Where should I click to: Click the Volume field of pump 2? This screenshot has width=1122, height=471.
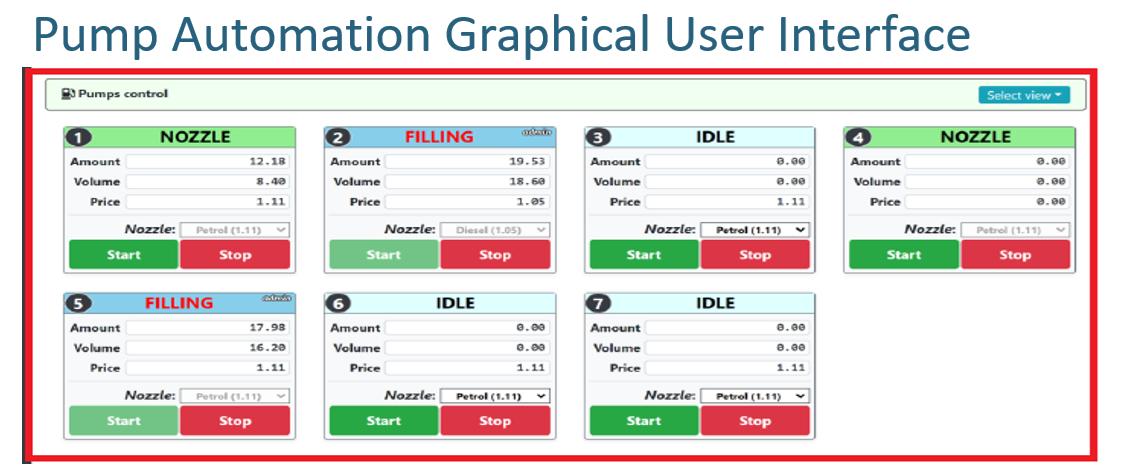(x=467, y=182)
